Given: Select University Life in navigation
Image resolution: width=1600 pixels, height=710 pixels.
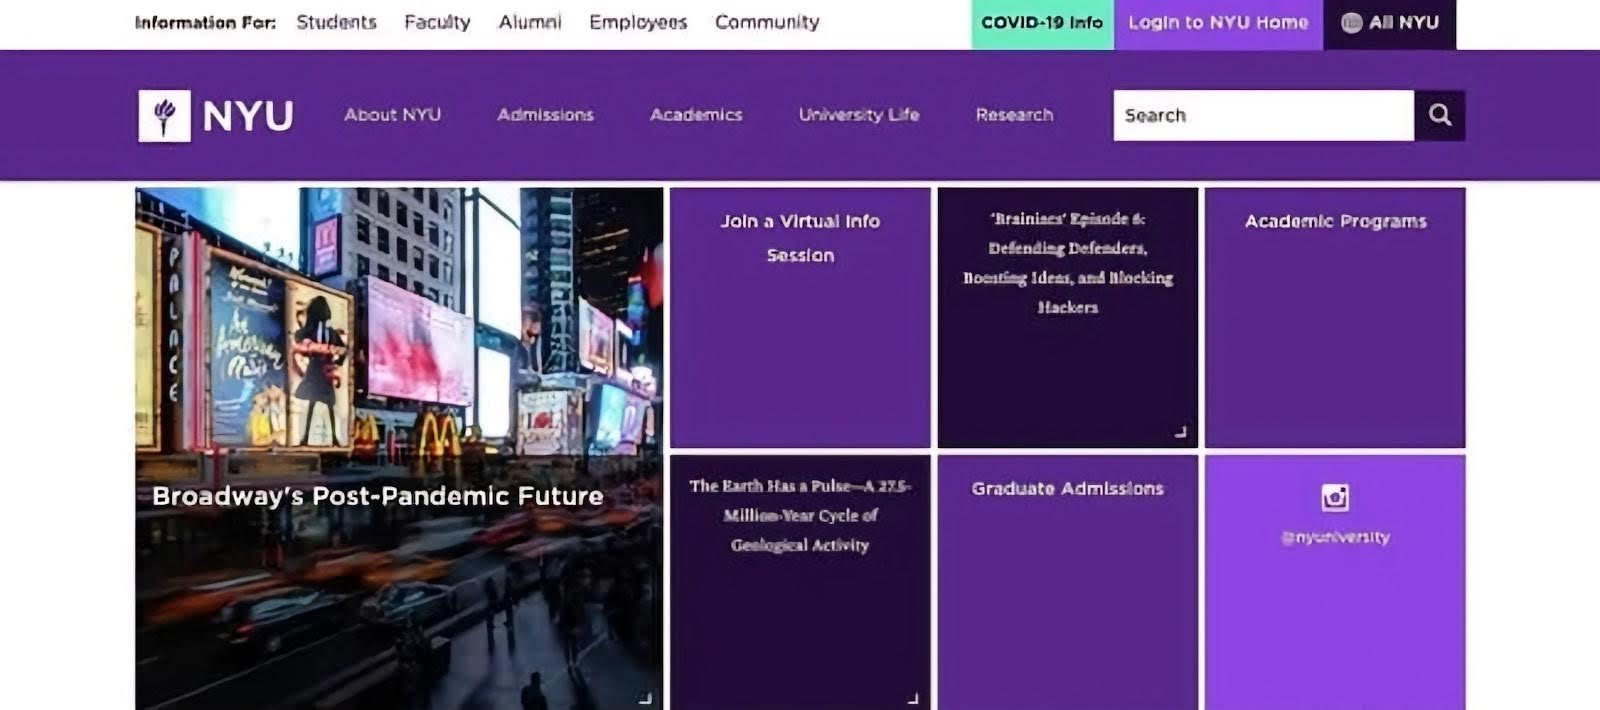Looking at the screenshot, I should [x=859, y=115].
